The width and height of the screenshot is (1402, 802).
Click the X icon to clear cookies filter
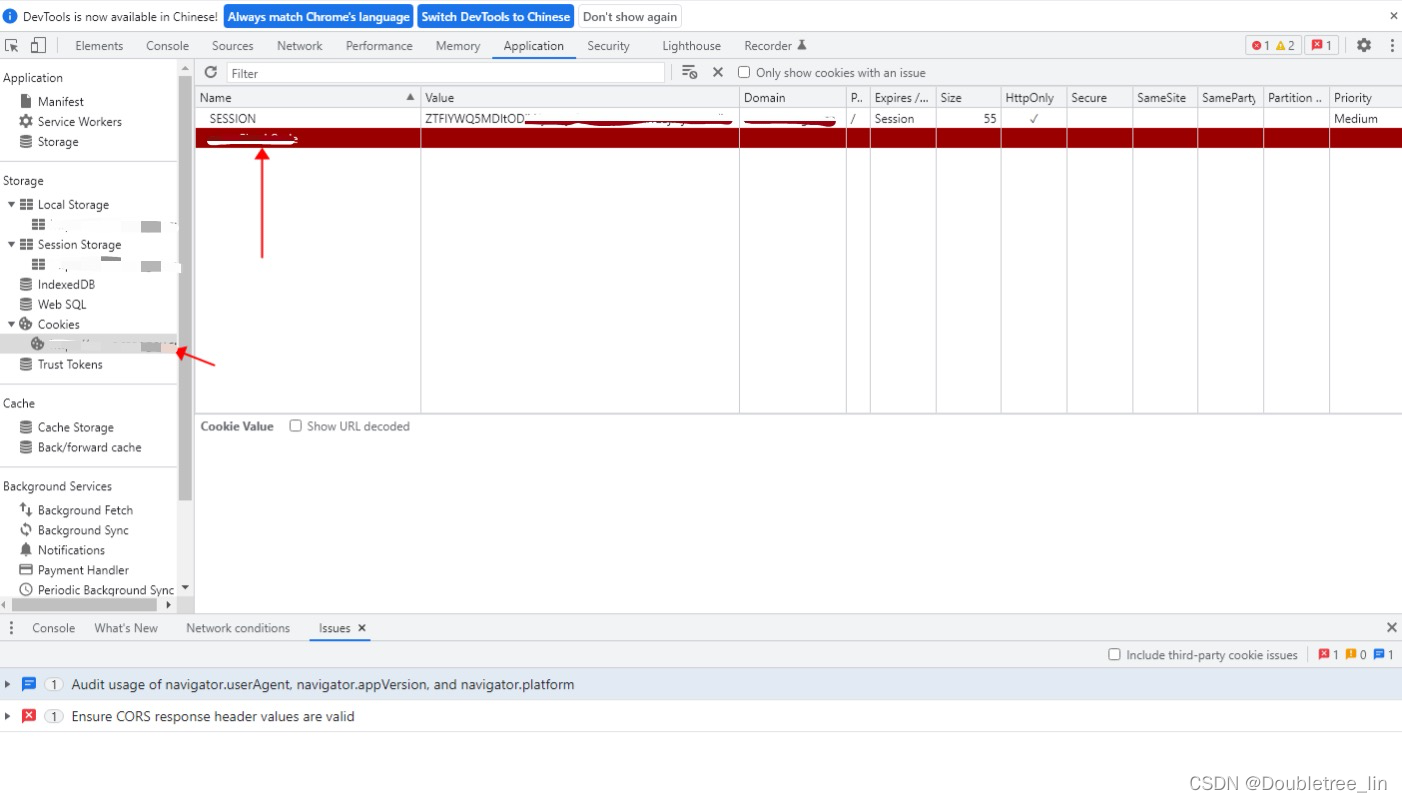tap(717, 72)
